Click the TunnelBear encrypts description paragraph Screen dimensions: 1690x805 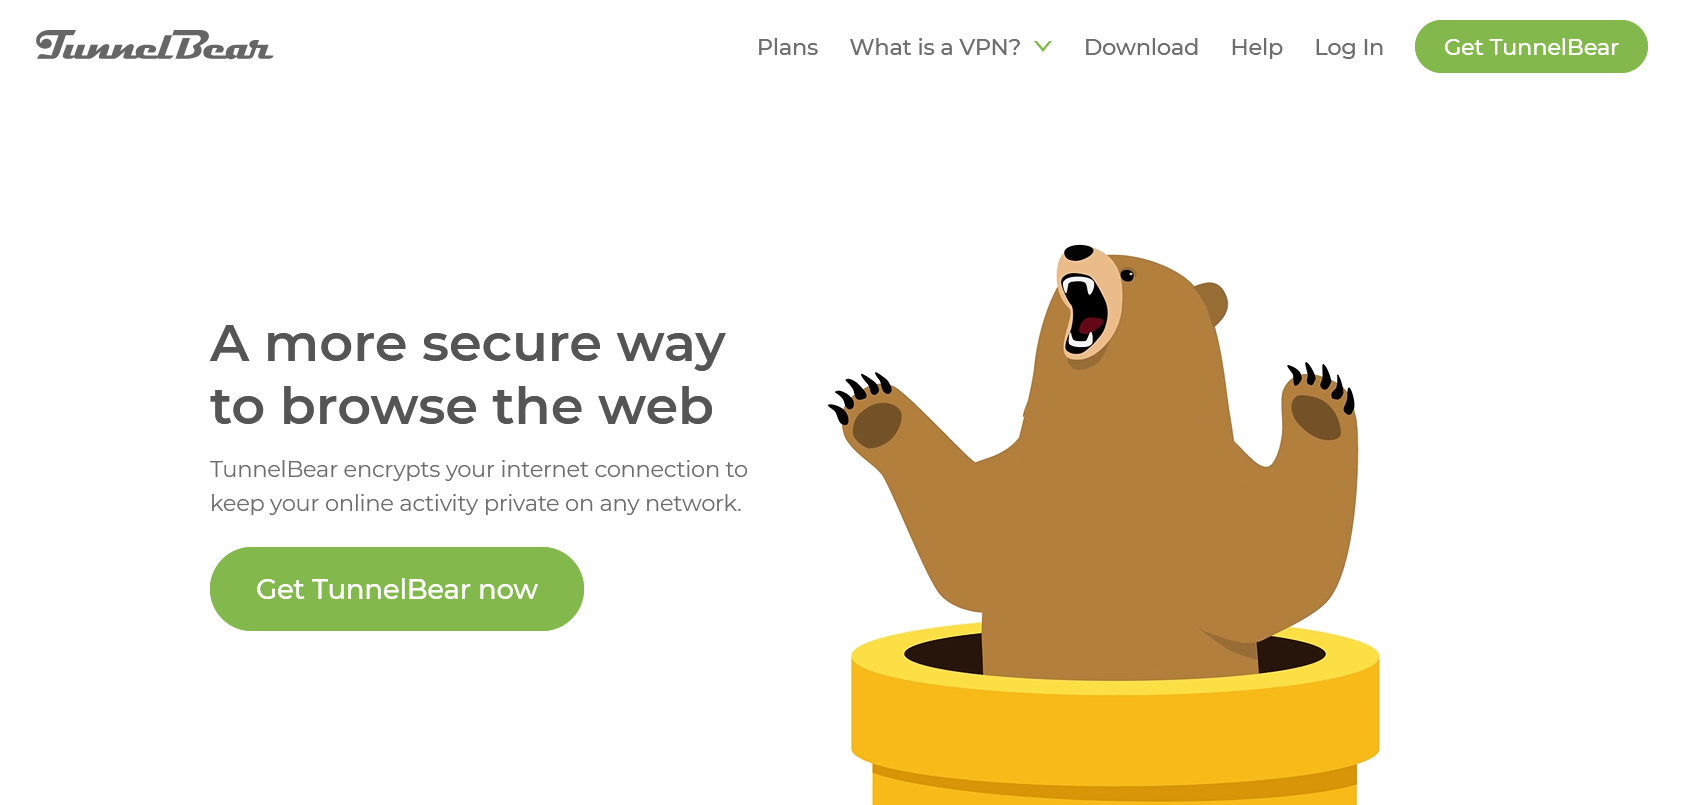(x=479, y=486)
